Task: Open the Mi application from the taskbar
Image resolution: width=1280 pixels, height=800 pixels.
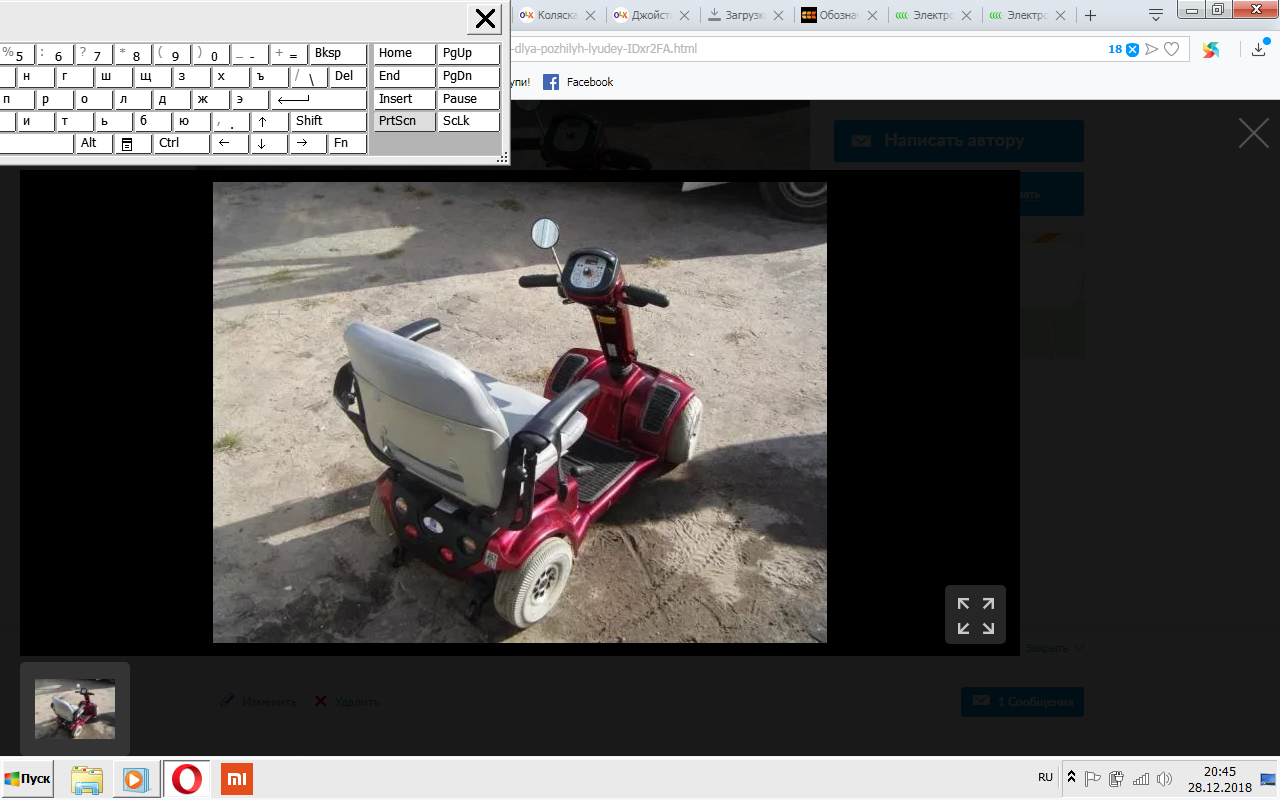Action: click(x=237, y=779)
